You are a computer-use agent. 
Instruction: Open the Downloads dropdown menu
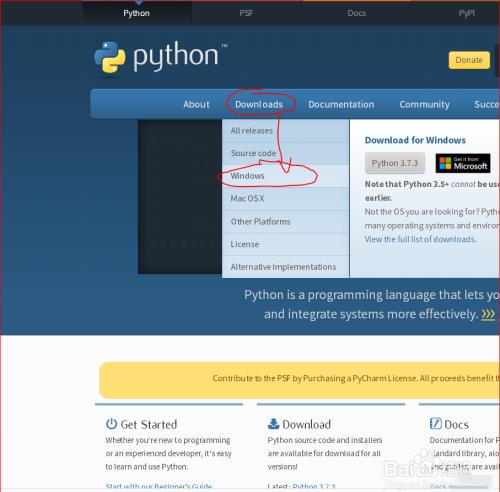pyautogui.click(x=259, y=104)
